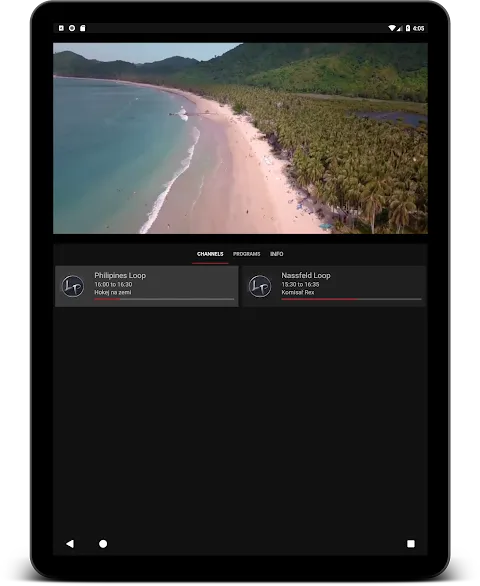
Task: Tap the Nassfeld Loop channel logo
Action: 260,286
